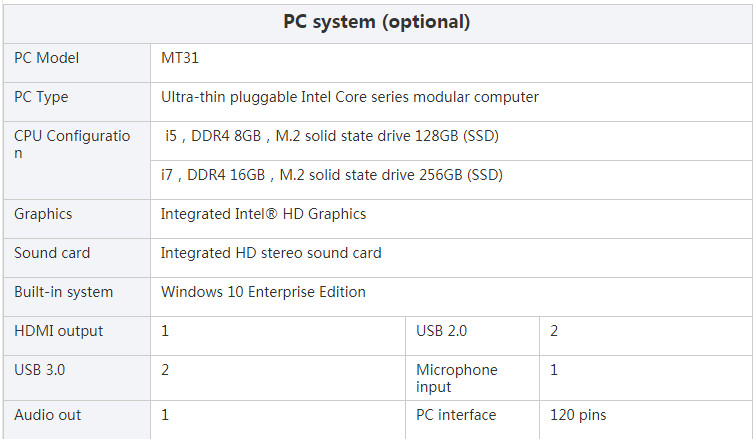The width and height of the screenshot is (754, 439).
Task: Select the "PC Model" label cell
Action: 46,58
